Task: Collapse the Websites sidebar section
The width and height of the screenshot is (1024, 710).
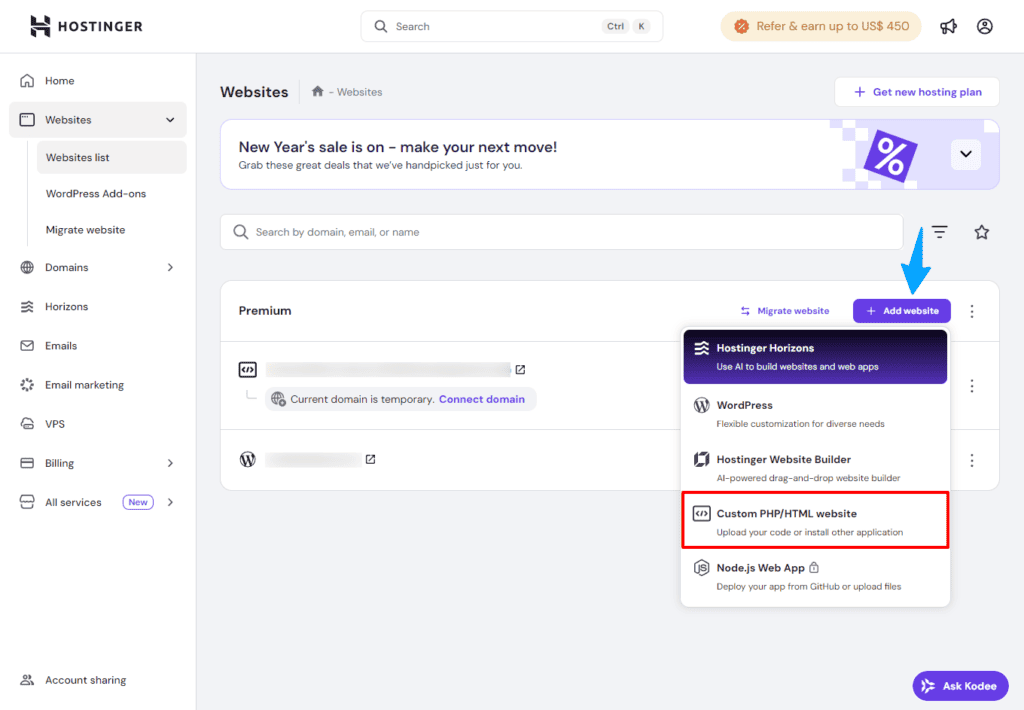Action: 170,119
